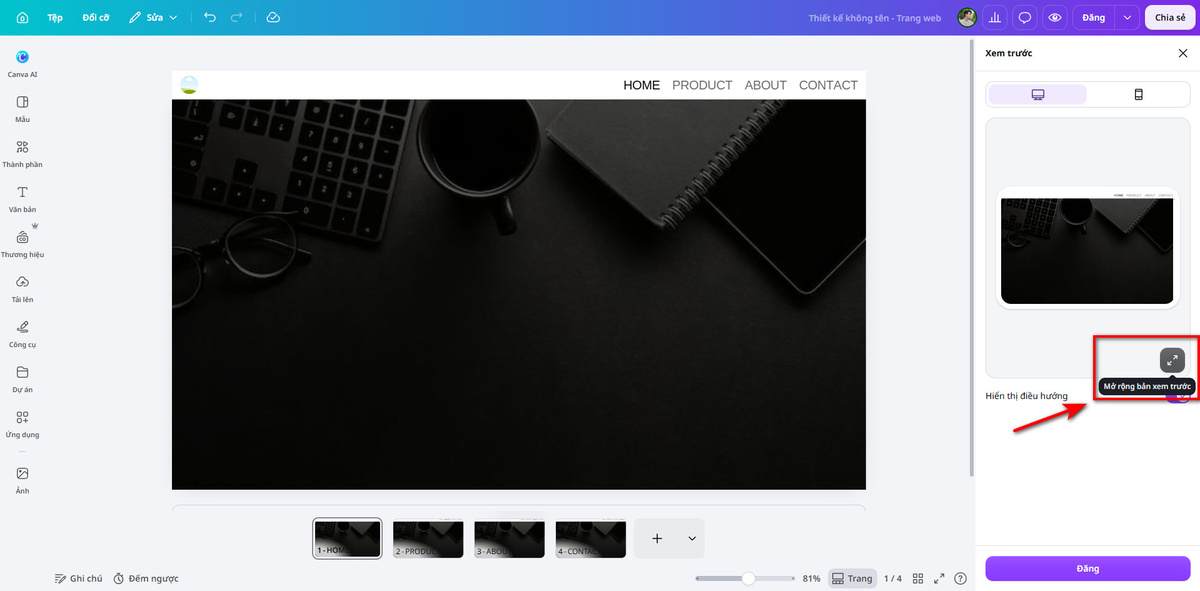This screenshot has width=1200, height=591.
Task: Toggle the Trang pages view button
Action: (x=852, y=578)
